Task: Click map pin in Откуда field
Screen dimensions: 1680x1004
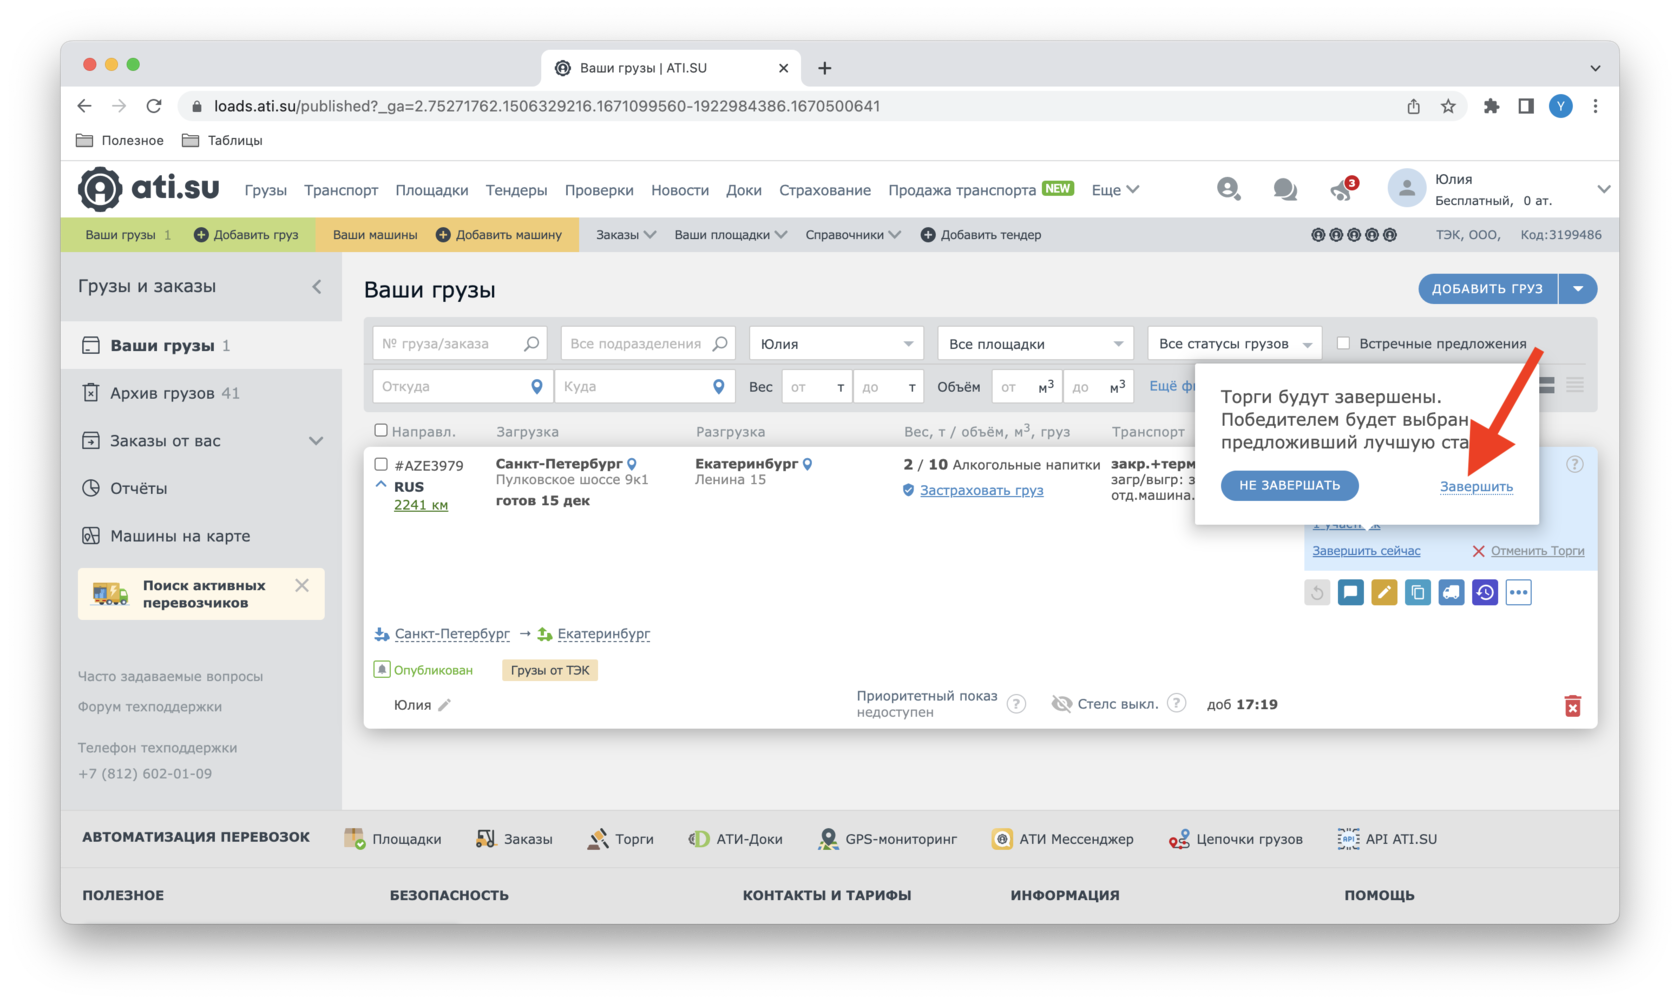Action: tap(537, 387)
